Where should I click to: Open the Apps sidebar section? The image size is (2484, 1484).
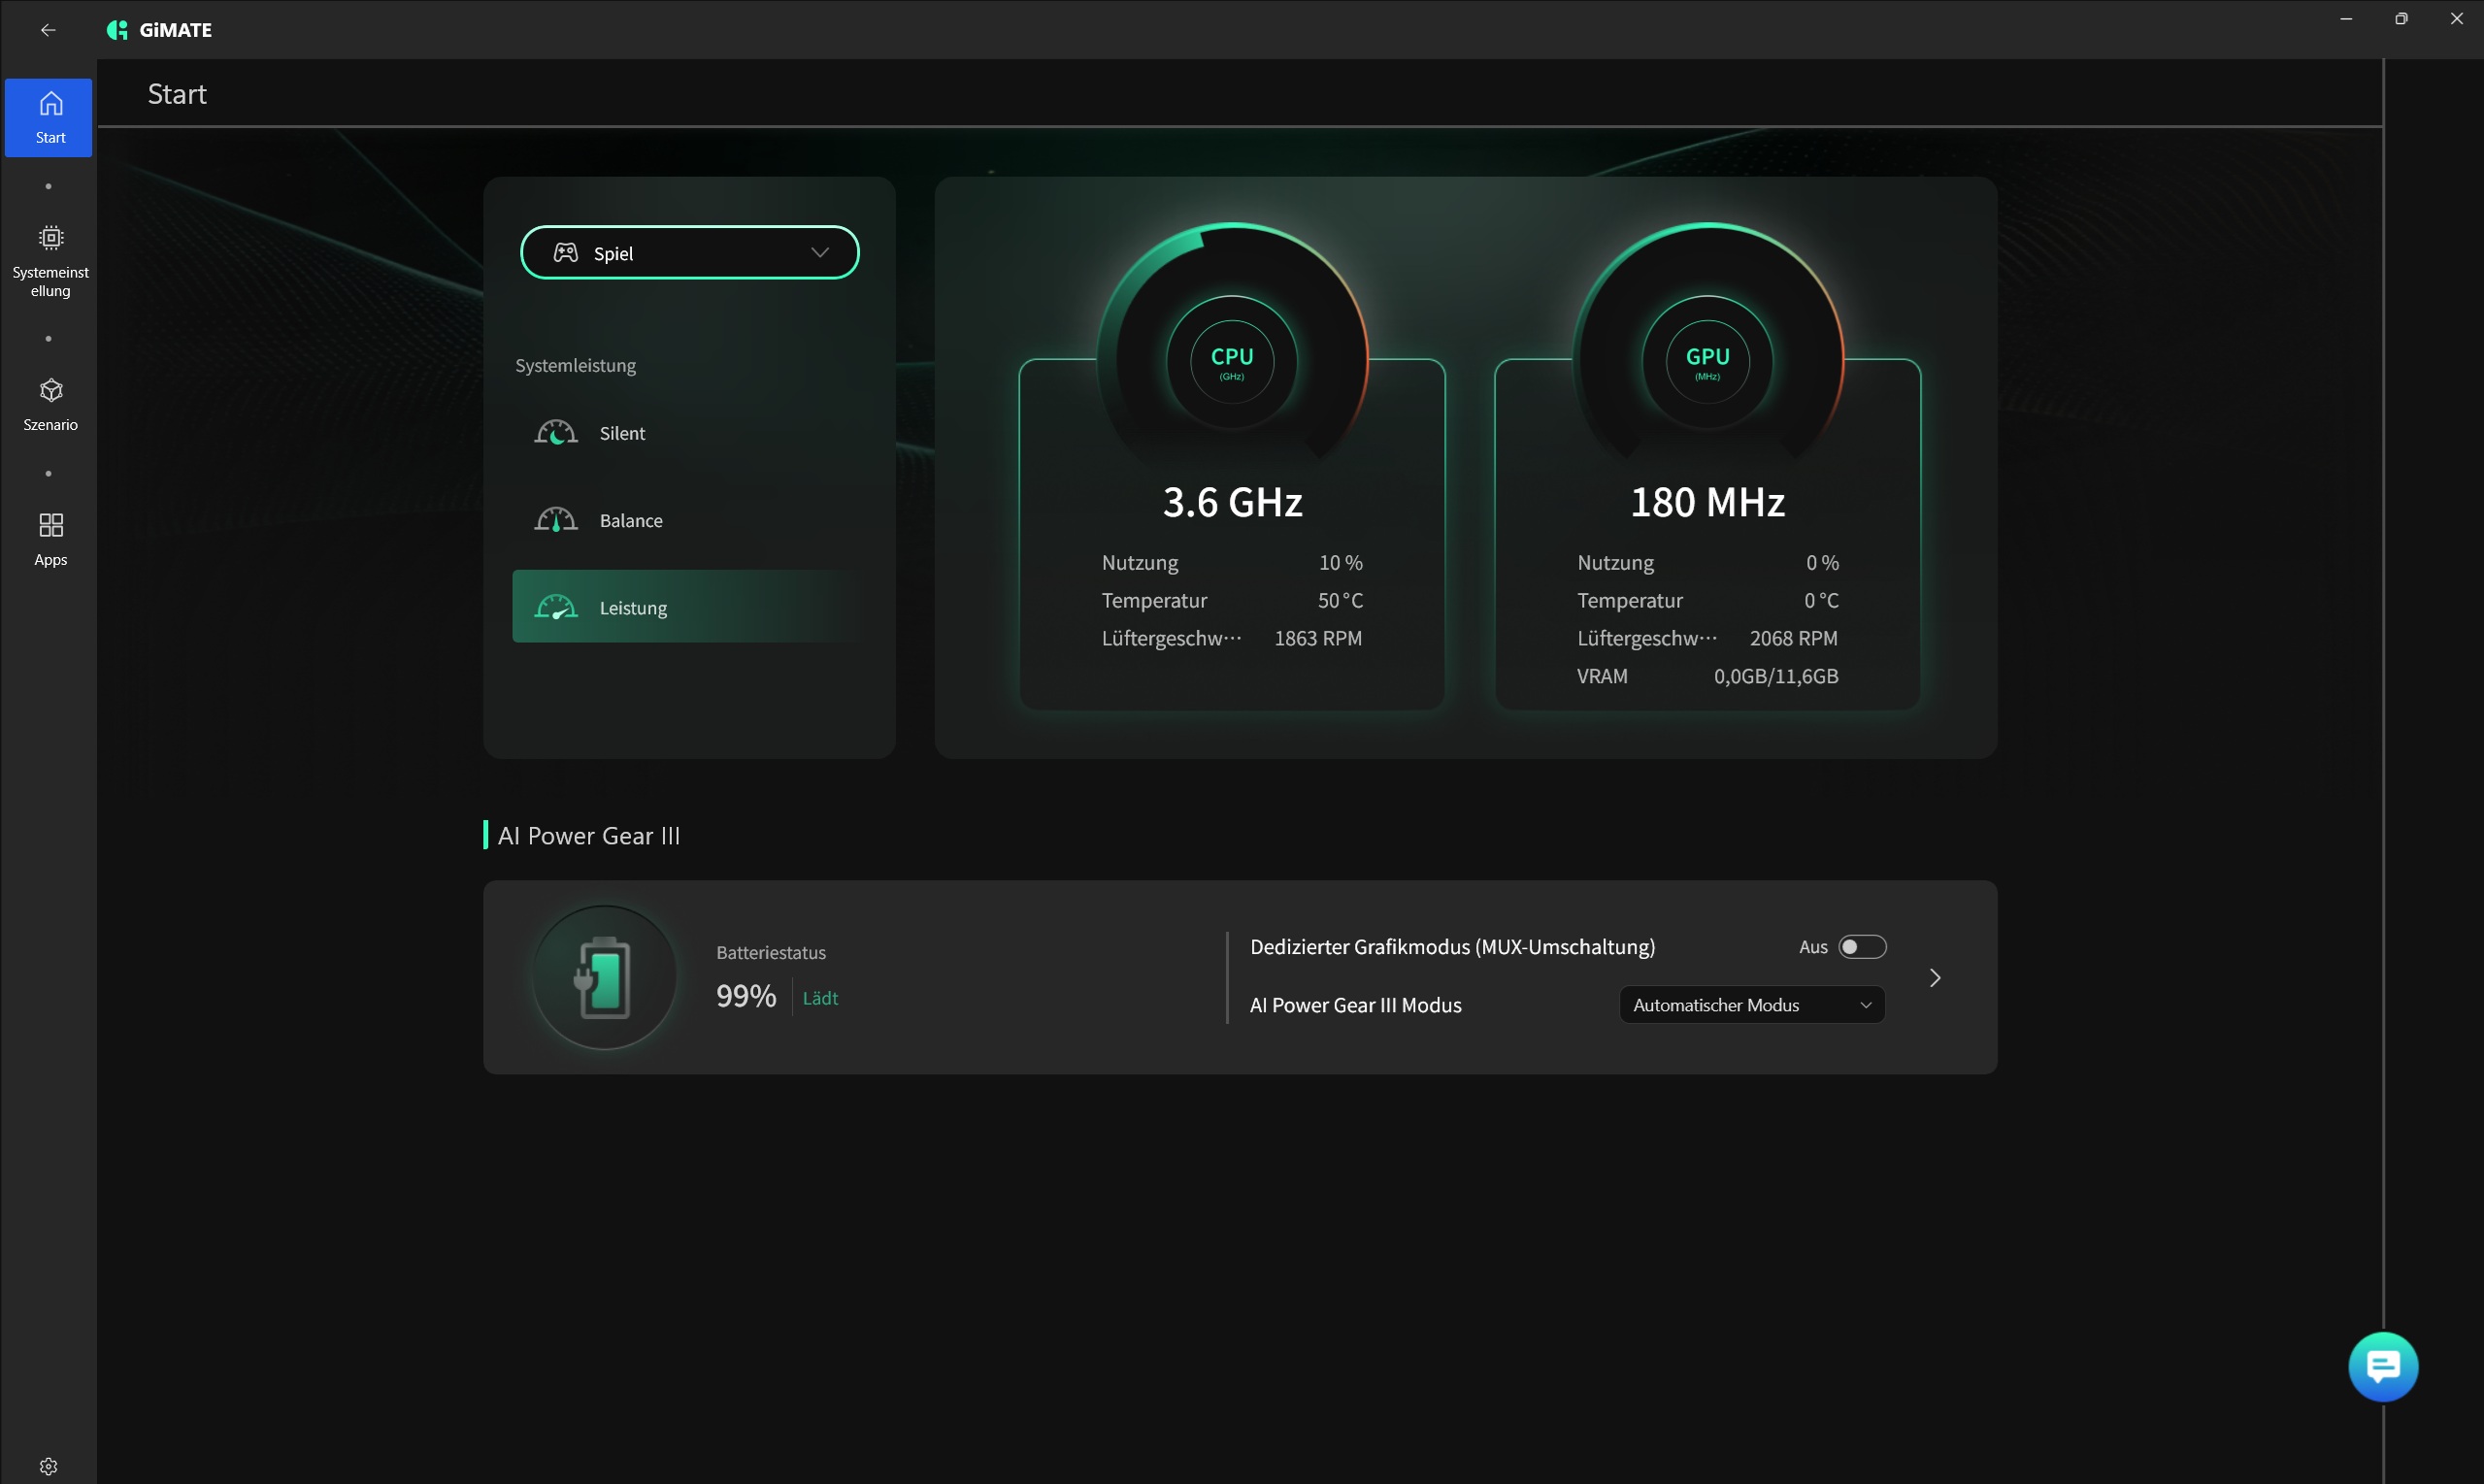(x=50, y=538)
